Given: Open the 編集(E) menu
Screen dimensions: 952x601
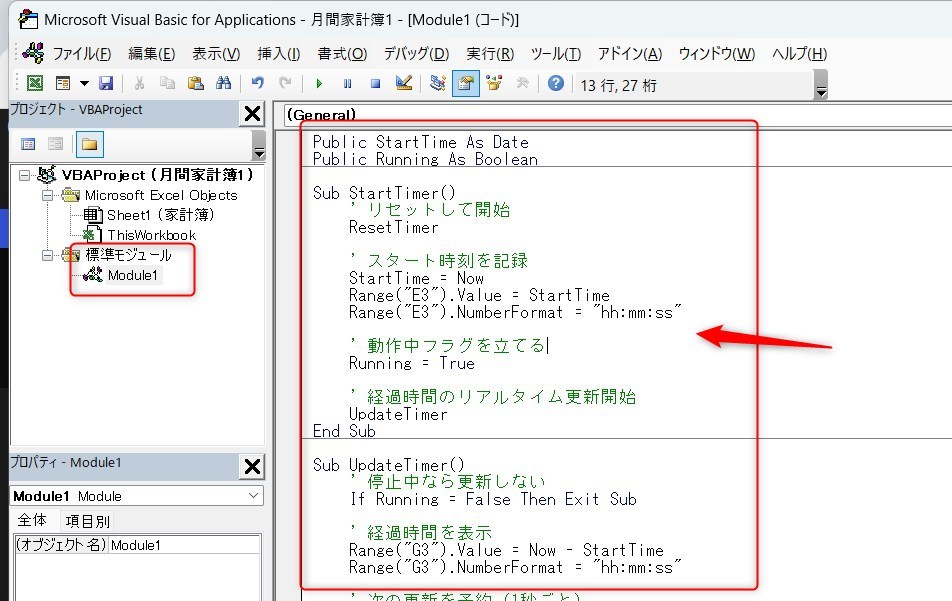Looking at the screenshot, I should [152, 54].
